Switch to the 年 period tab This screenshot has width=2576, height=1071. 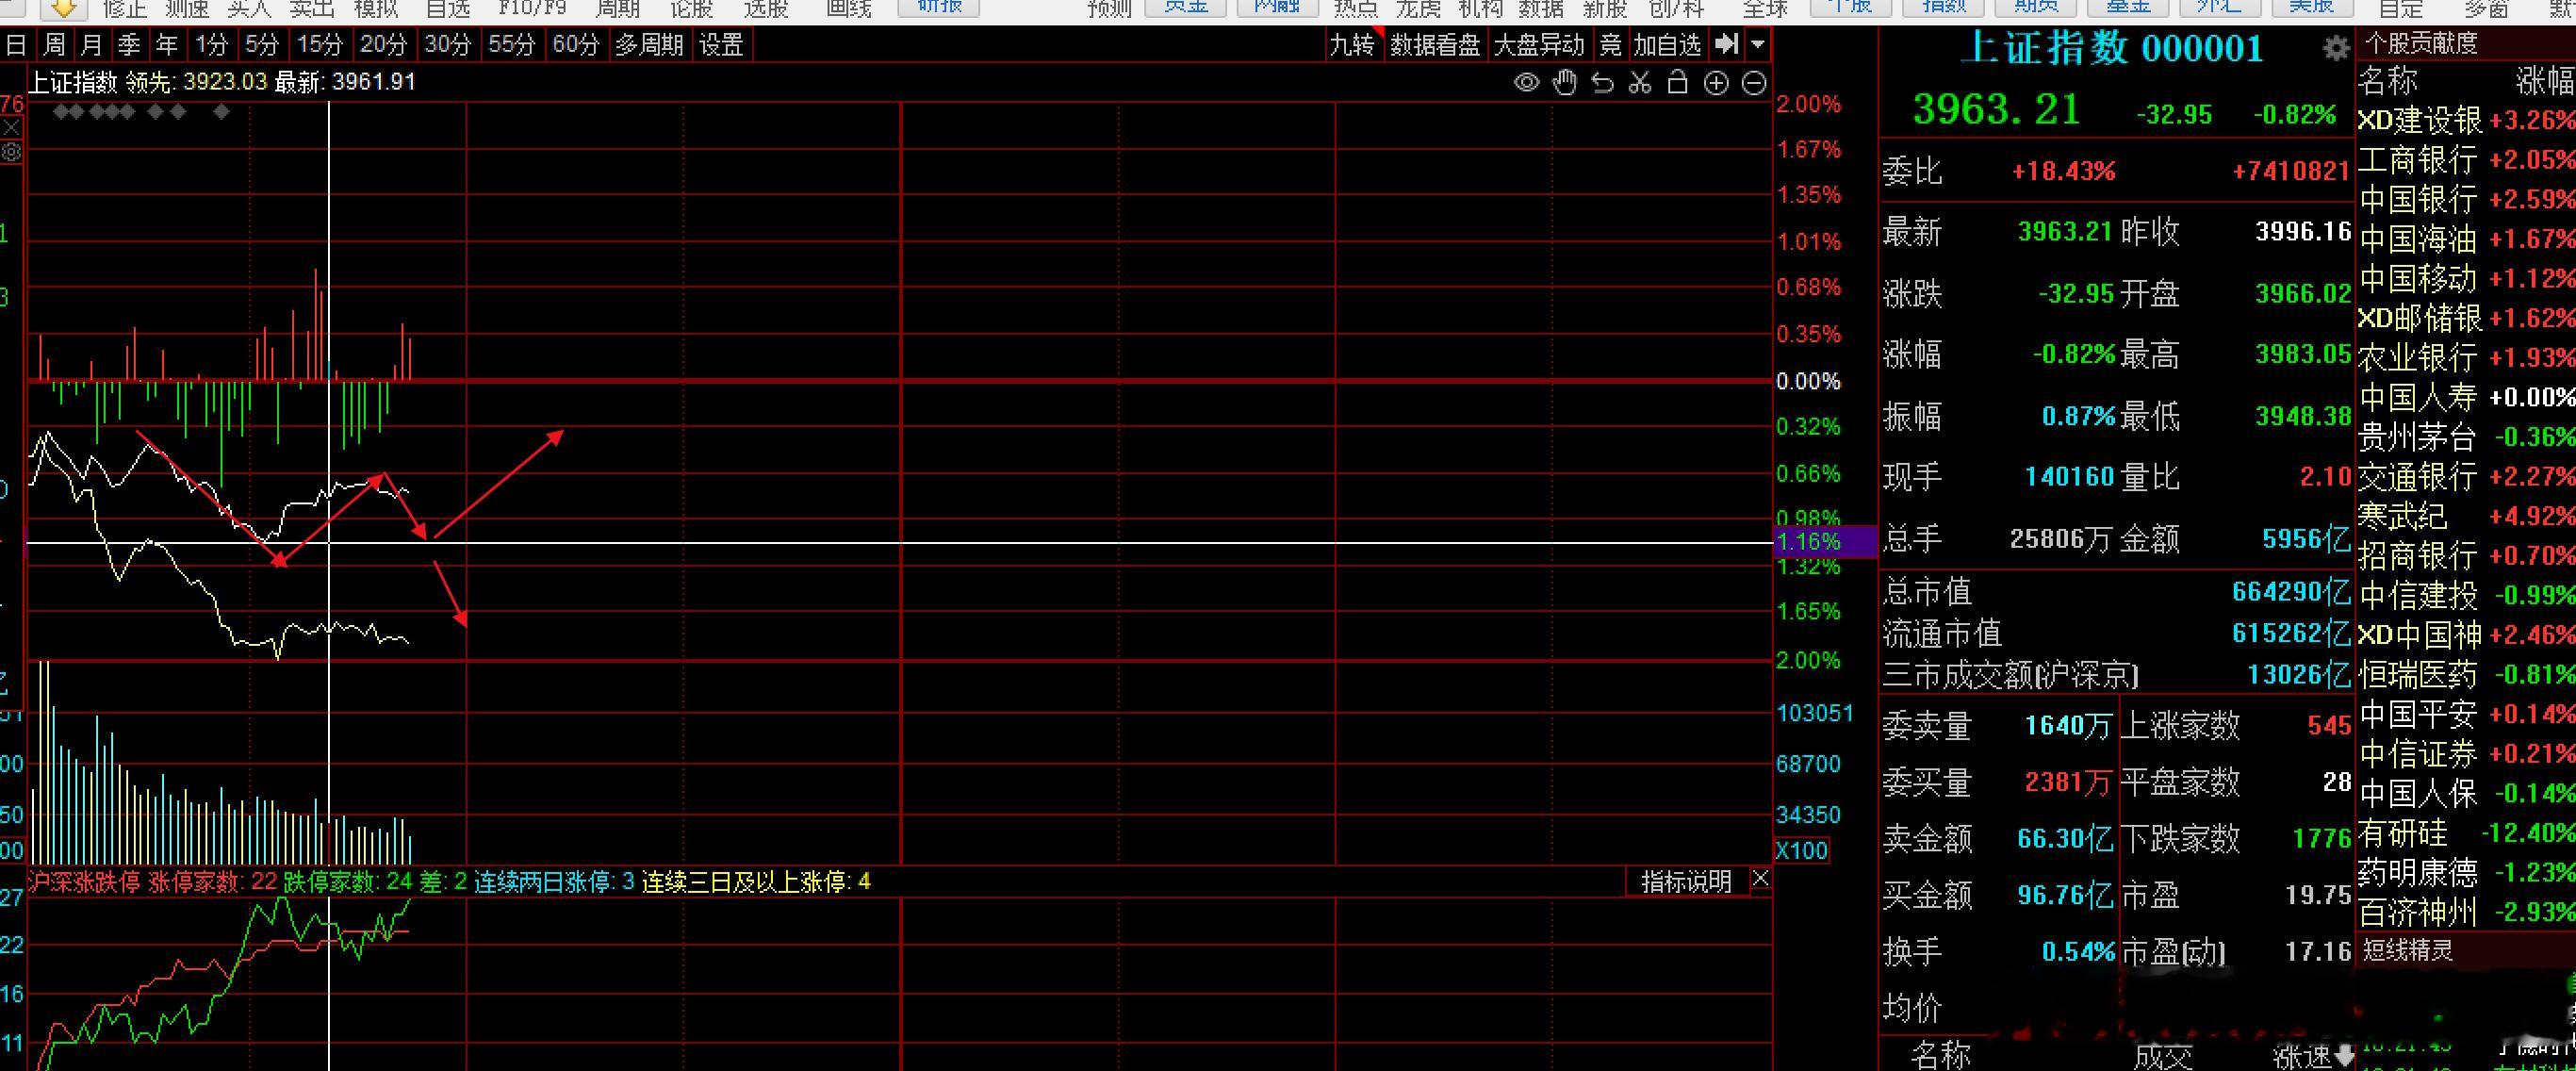pyautogui.click(x=166, y=45)
